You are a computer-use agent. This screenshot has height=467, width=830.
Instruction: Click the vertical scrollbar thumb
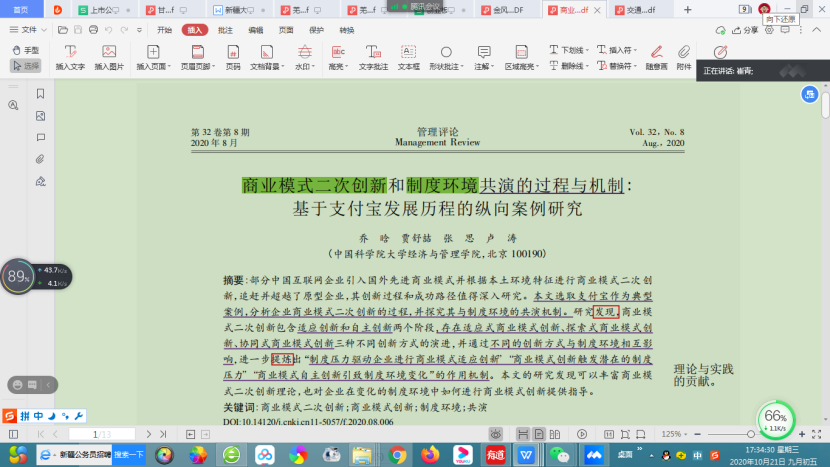tap(825, 106)
